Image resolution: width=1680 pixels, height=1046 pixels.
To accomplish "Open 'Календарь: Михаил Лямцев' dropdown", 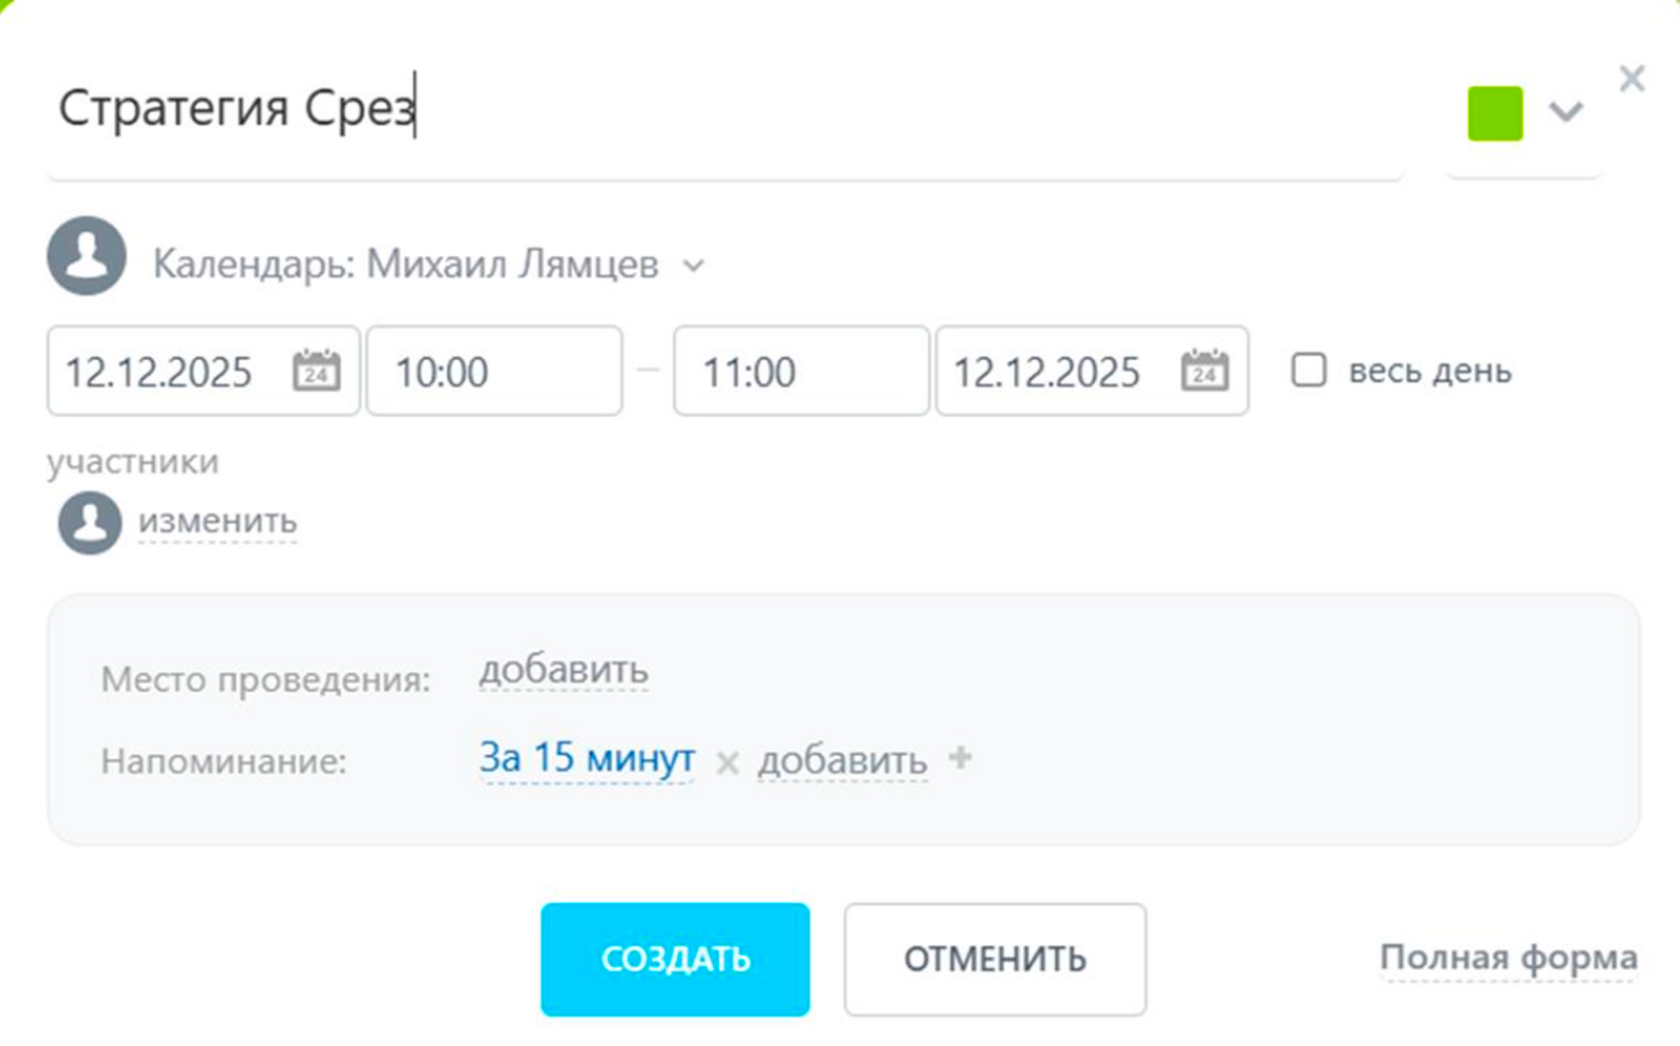I will (429, 265).
